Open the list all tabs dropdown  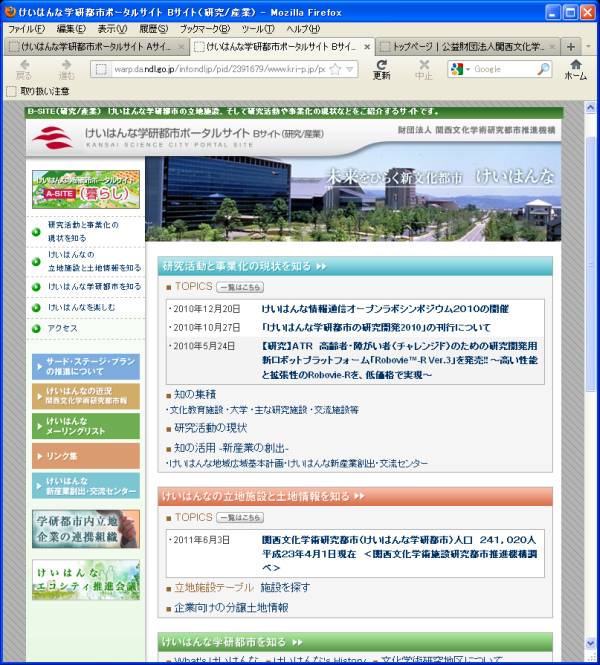click(588, 47)
